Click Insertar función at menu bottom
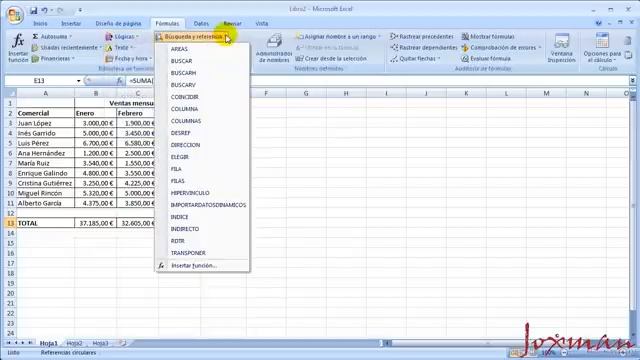The image size is (640, 360). tap(203, 266)
